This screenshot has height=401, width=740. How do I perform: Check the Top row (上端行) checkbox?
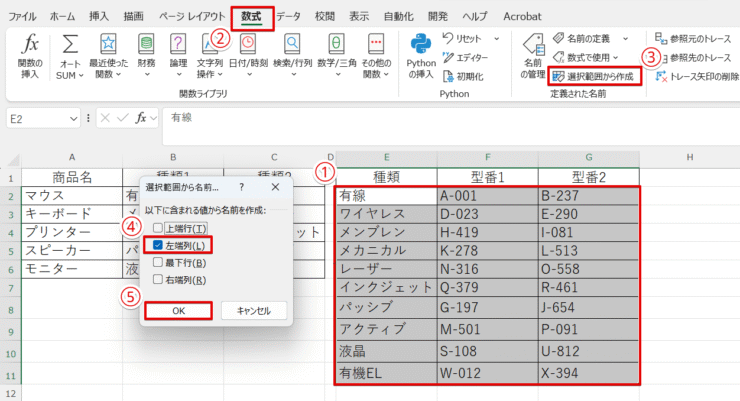click(x=158, y=228)
